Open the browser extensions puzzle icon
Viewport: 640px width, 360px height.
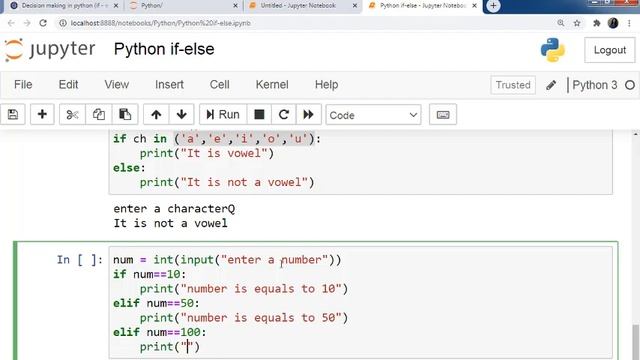[x=596, y=23]
